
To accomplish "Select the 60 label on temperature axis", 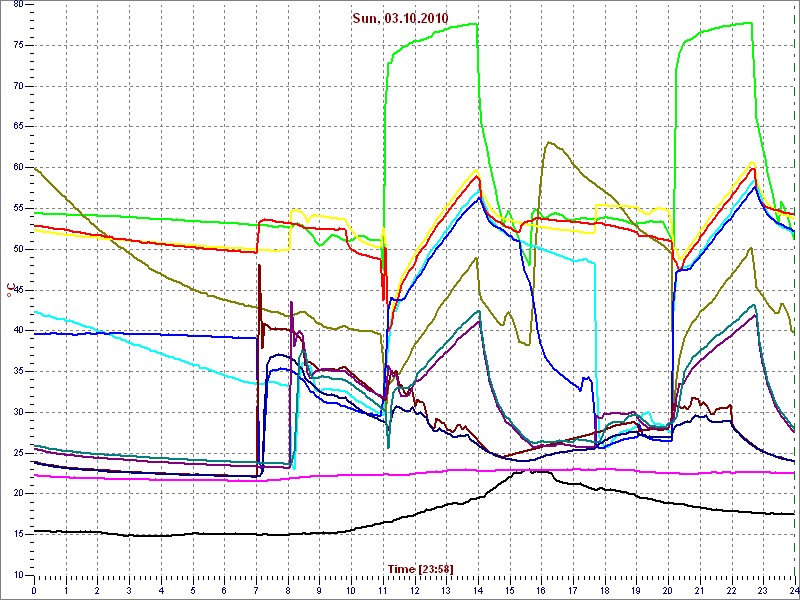I will (17, 168).
